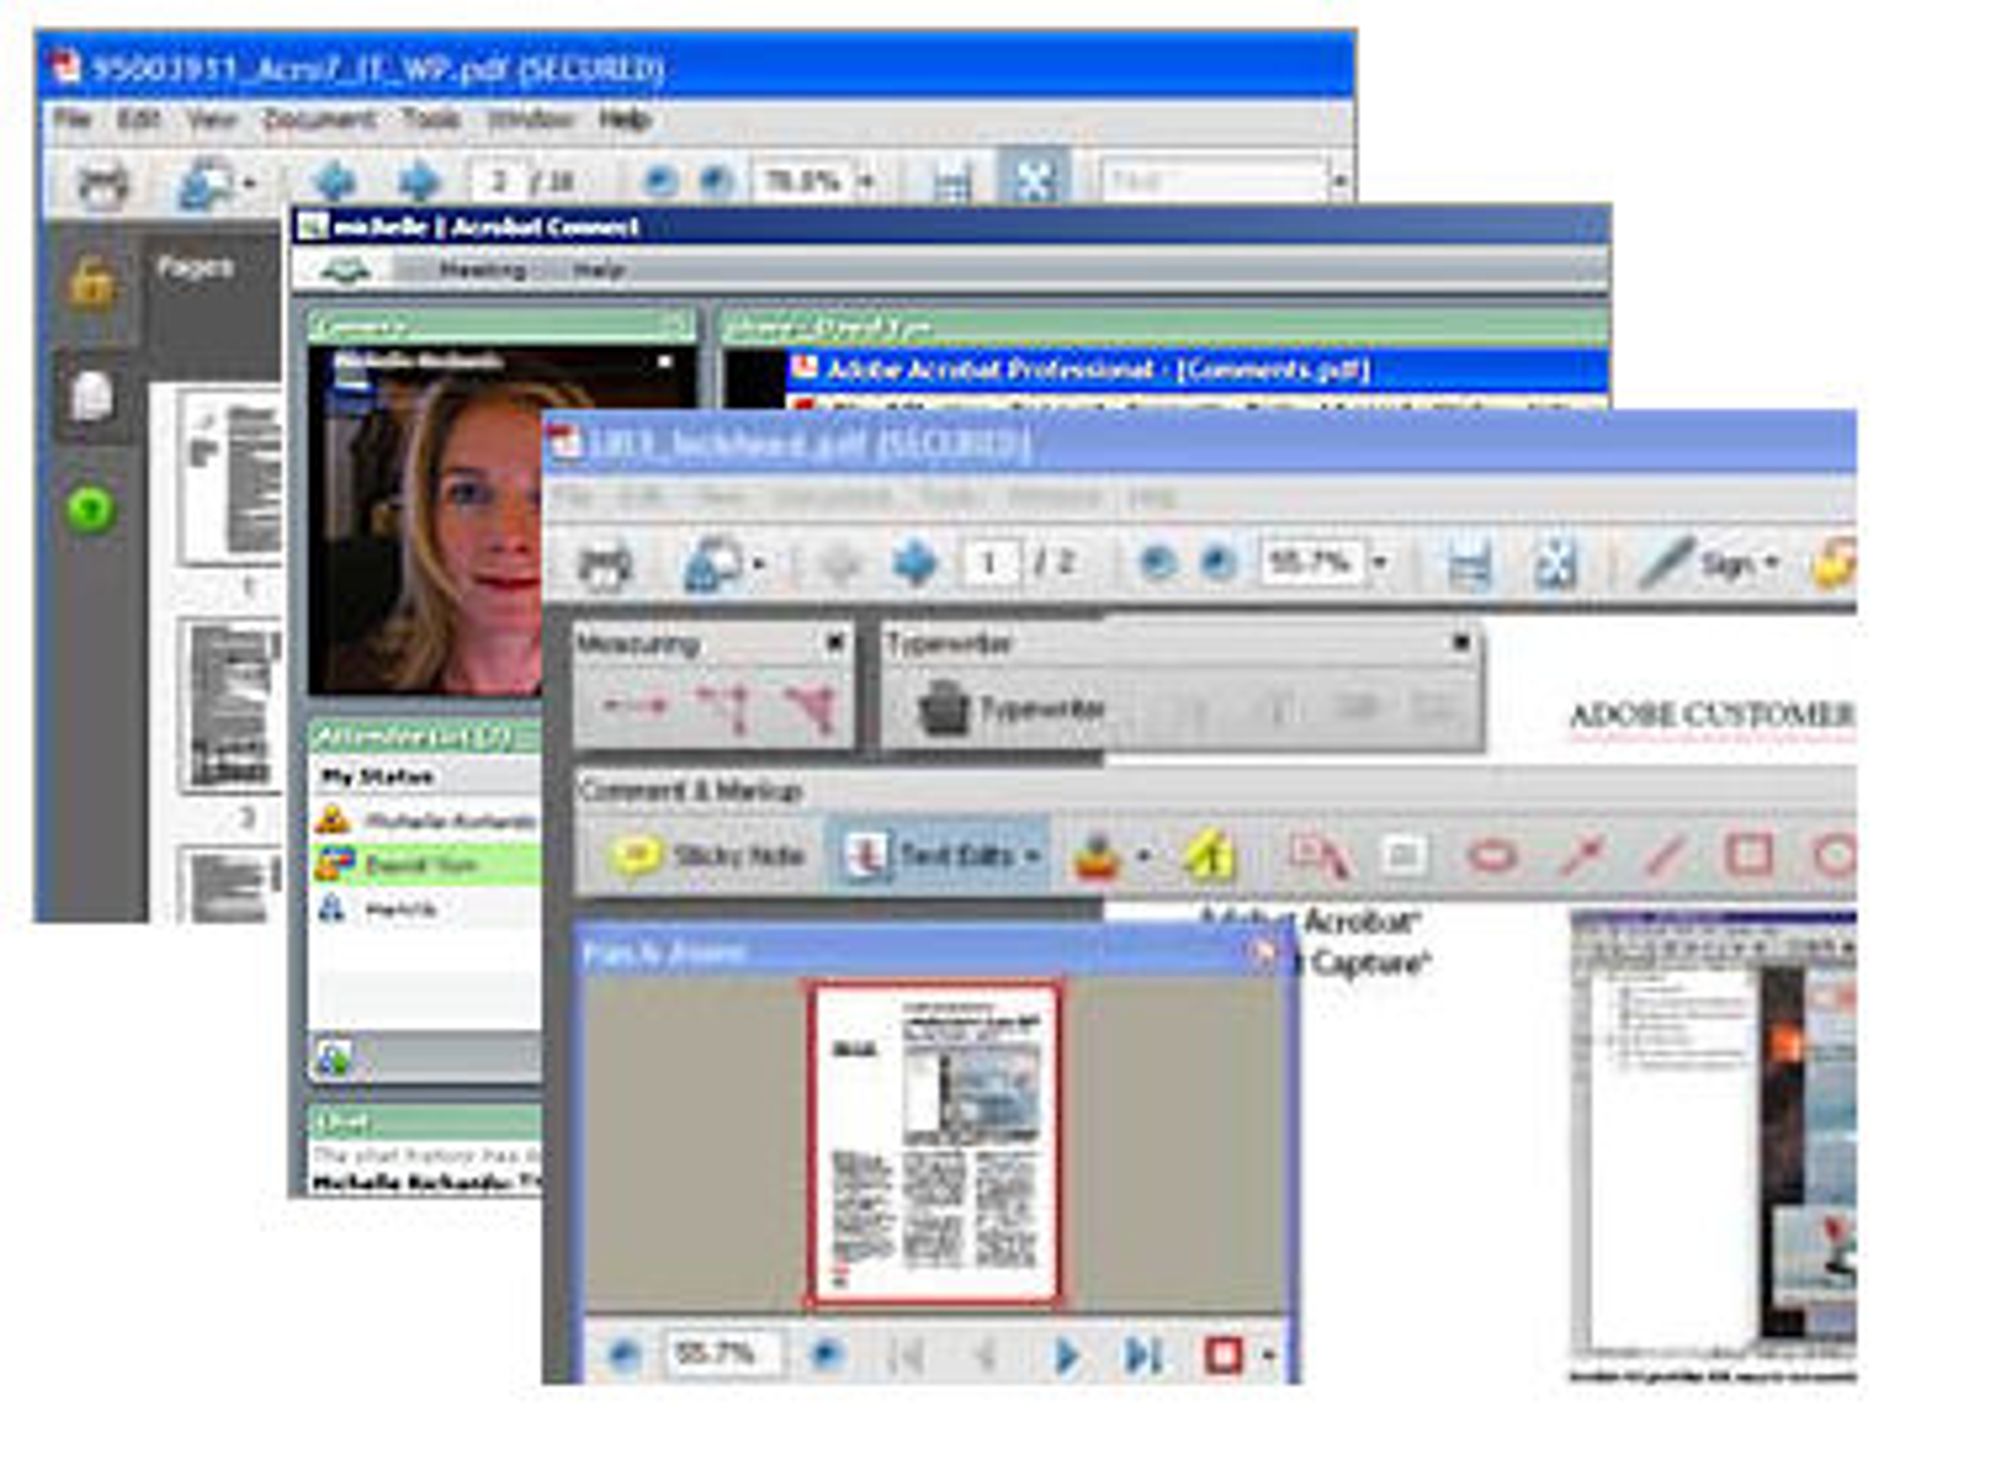
Task: Close the Measuring toolbar
Action: pos(834,642)
